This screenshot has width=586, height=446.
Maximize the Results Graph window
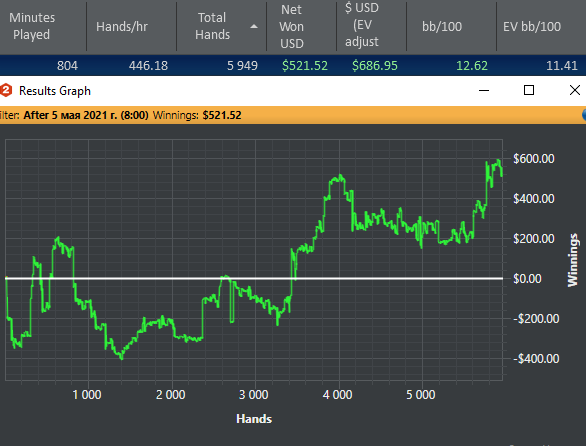point(529,90)
